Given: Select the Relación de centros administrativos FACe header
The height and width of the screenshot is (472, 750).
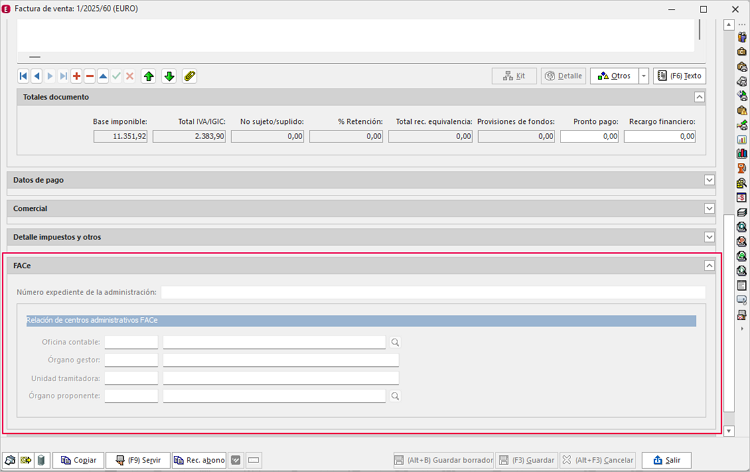Looking at the screenshot, I should coord(361,320).
